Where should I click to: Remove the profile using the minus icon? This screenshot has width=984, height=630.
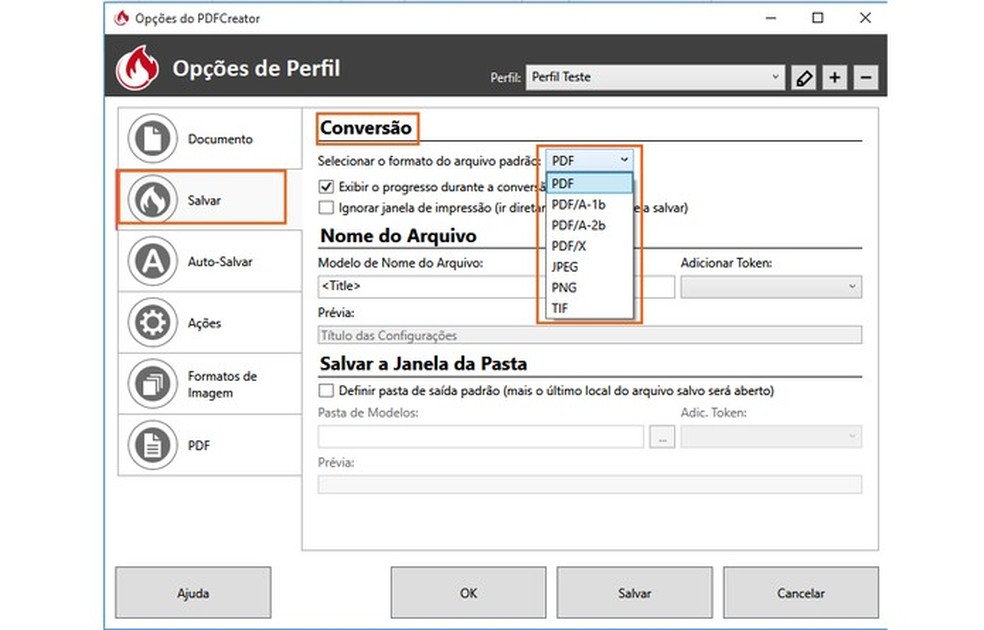[864, 77]
